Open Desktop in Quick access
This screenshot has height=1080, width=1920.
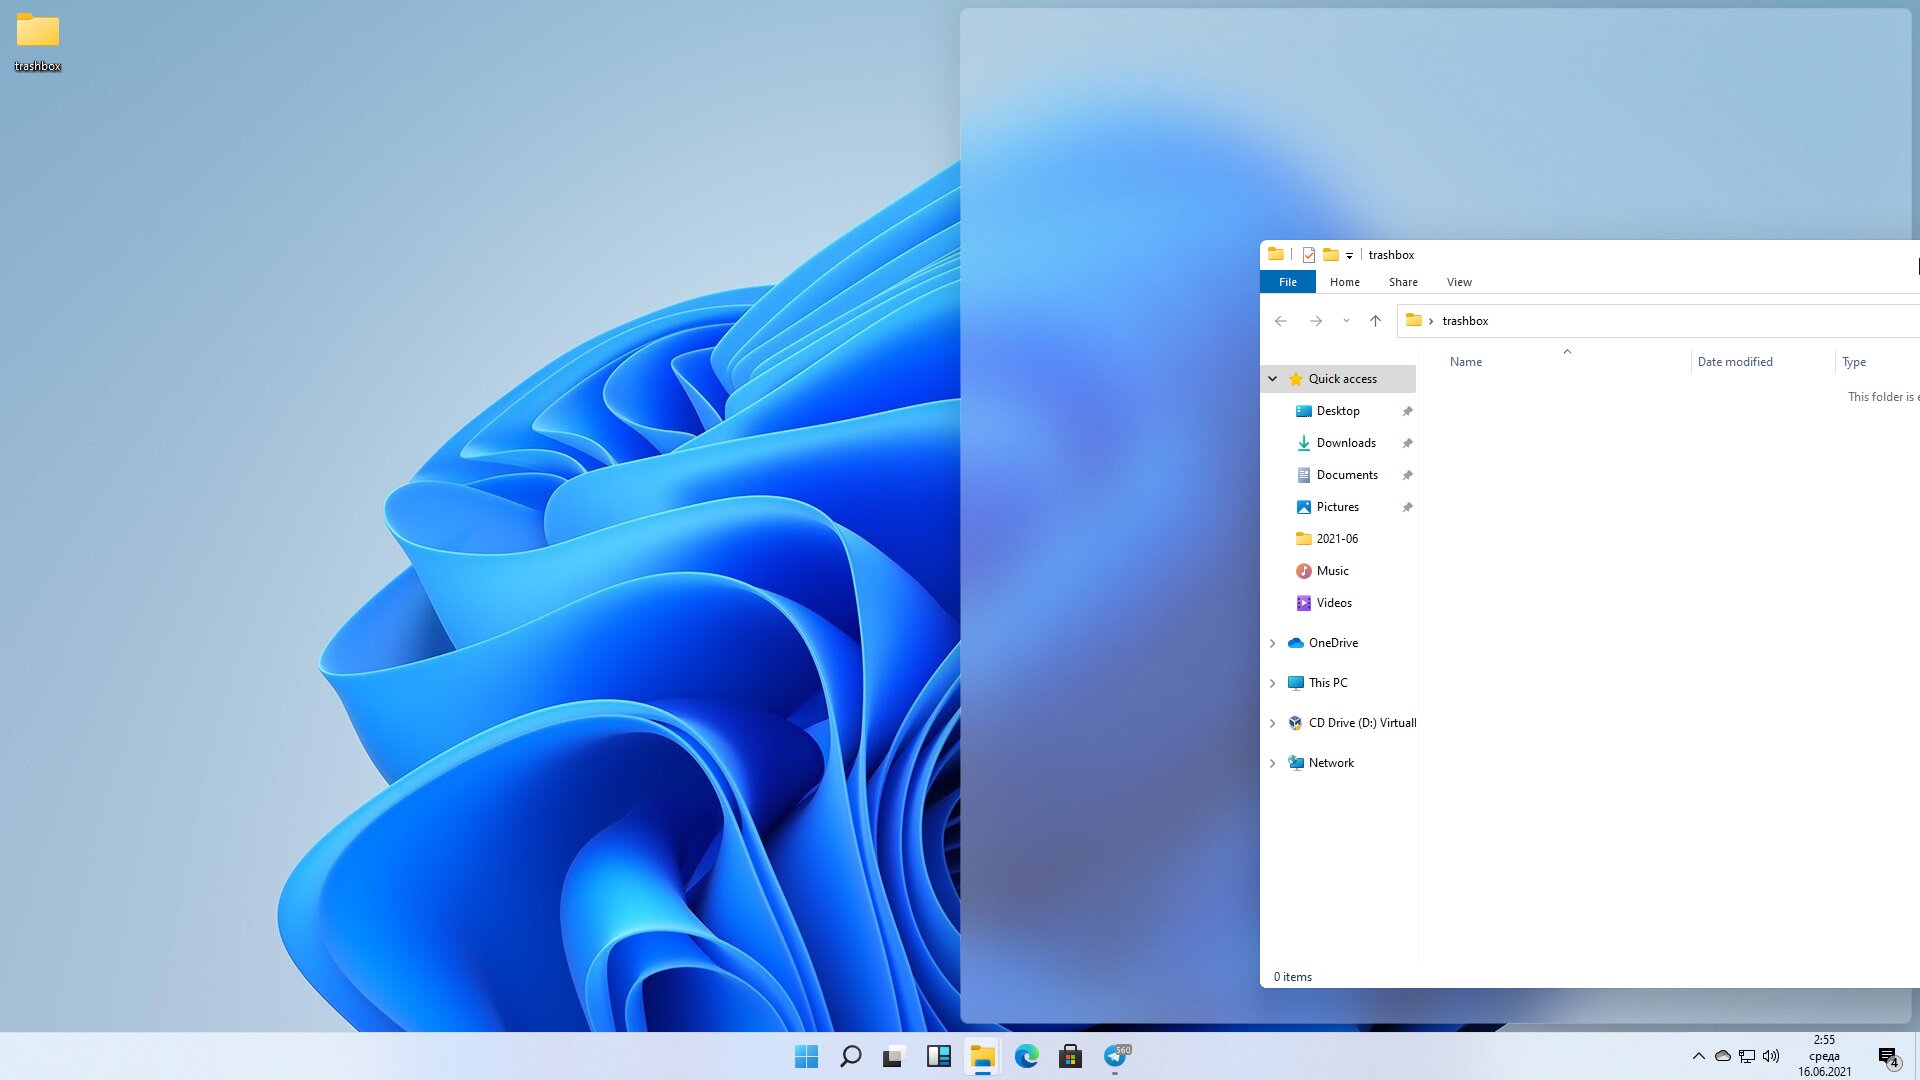(1338, 411)
